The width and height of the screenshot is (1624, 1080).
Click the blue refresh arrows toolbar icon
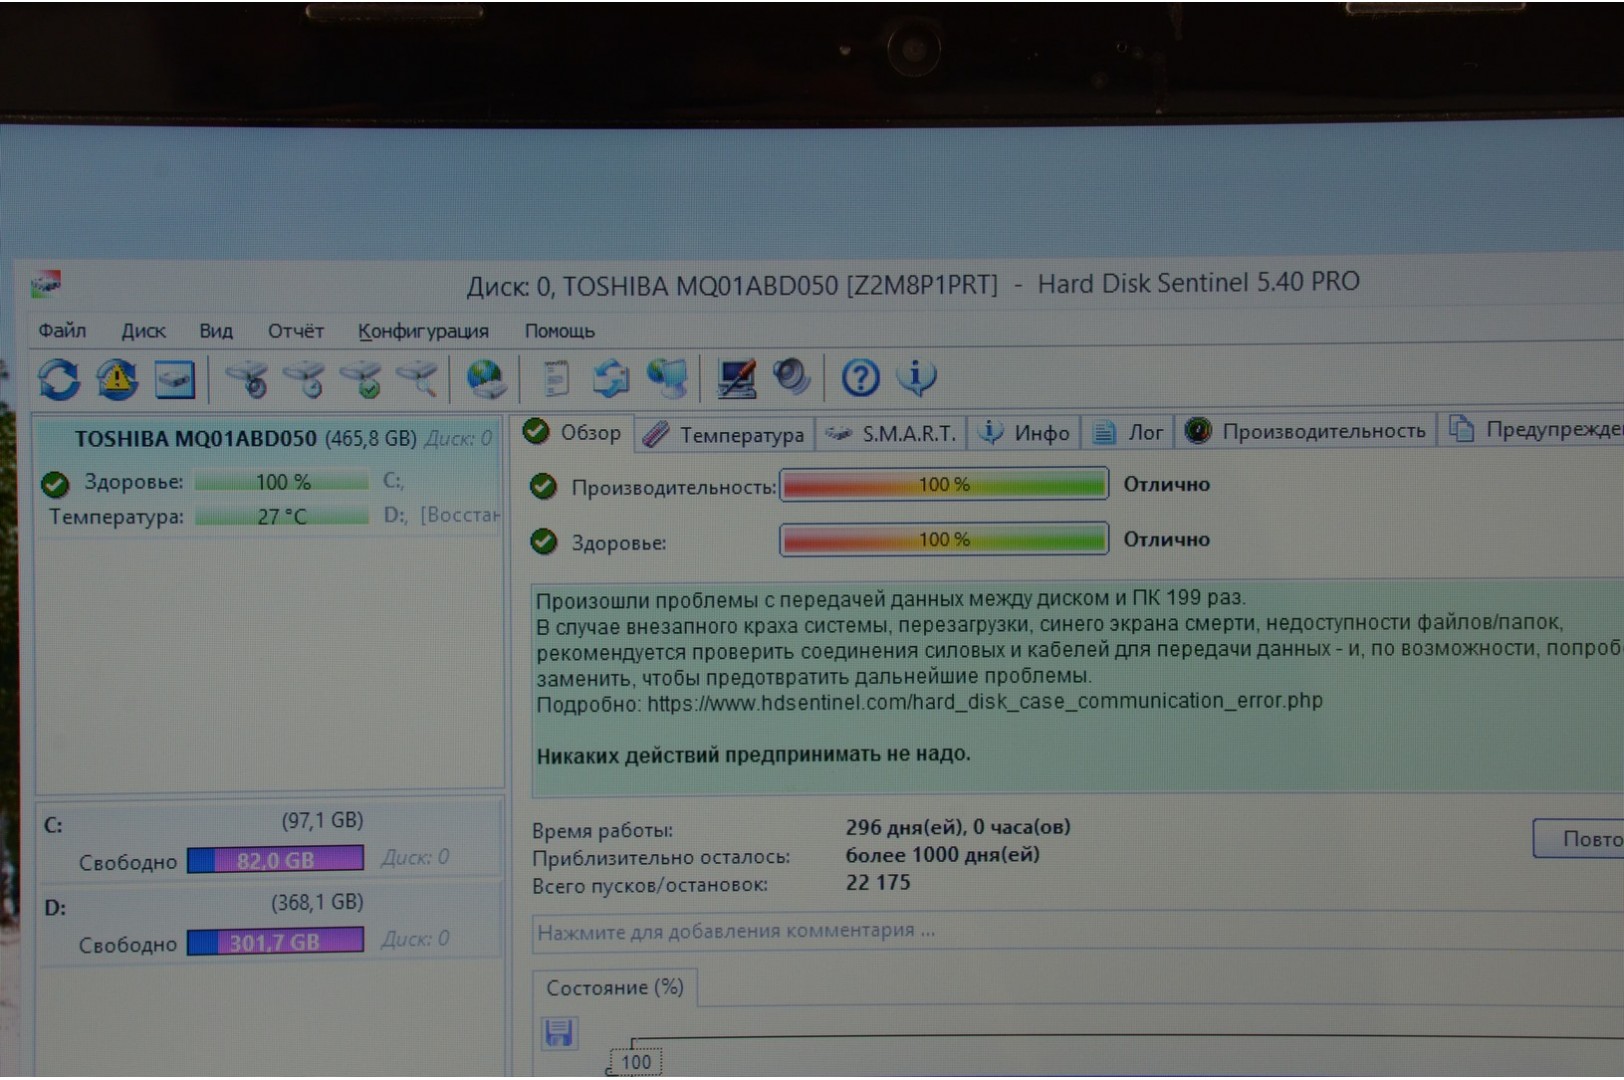[x=58, y=379]
